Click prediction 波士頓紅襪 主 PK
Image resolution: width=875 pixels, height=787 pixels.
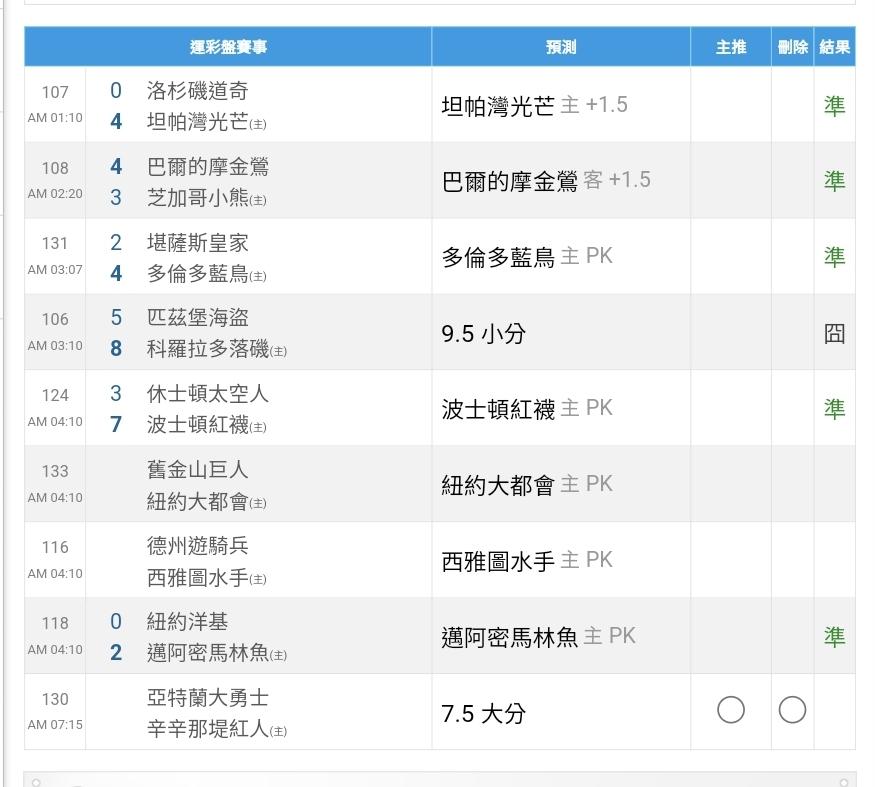(x=527, y=409)
